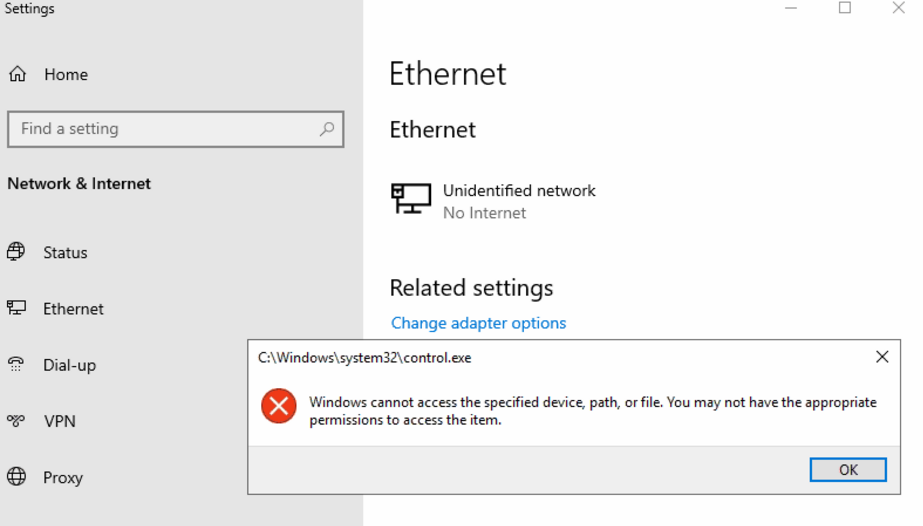Click the Proxy globe icon
The height and width of the screenshot is (526, 923).
point(16,477)
